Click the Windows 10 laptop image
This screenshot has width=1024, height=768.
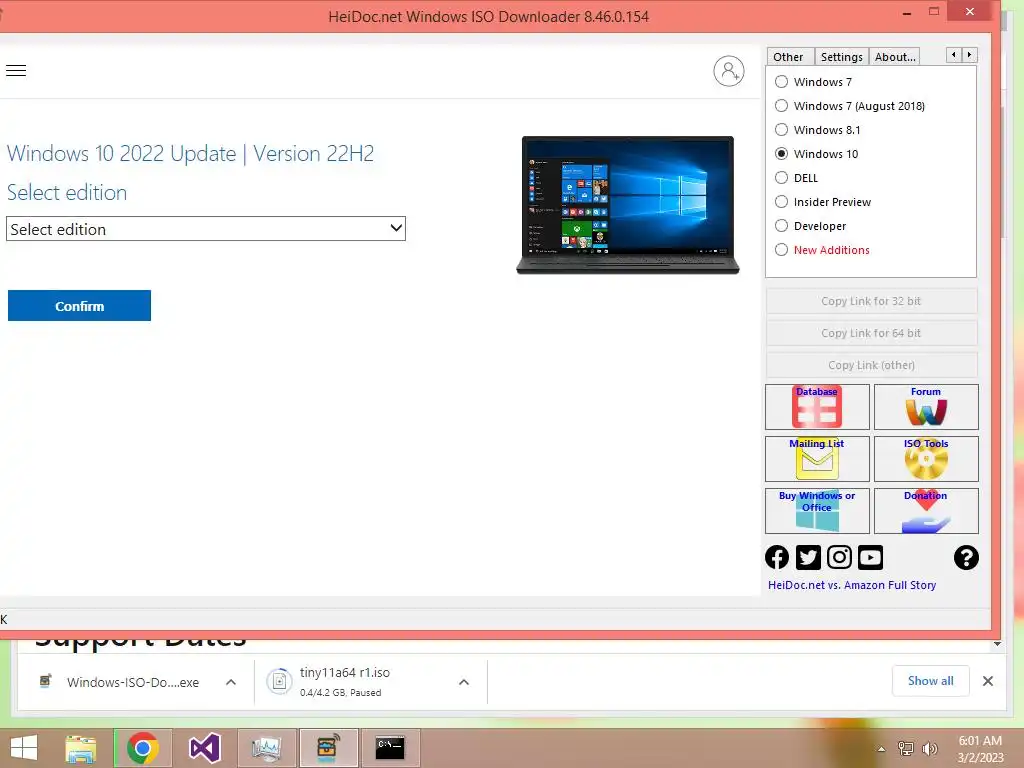[x=628, y=205]
